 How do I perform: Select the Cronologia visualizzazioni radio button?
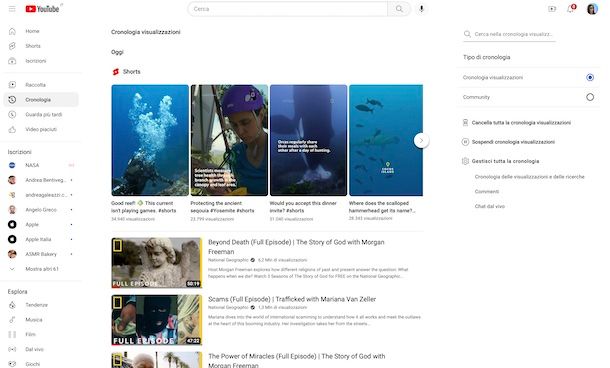590,77
